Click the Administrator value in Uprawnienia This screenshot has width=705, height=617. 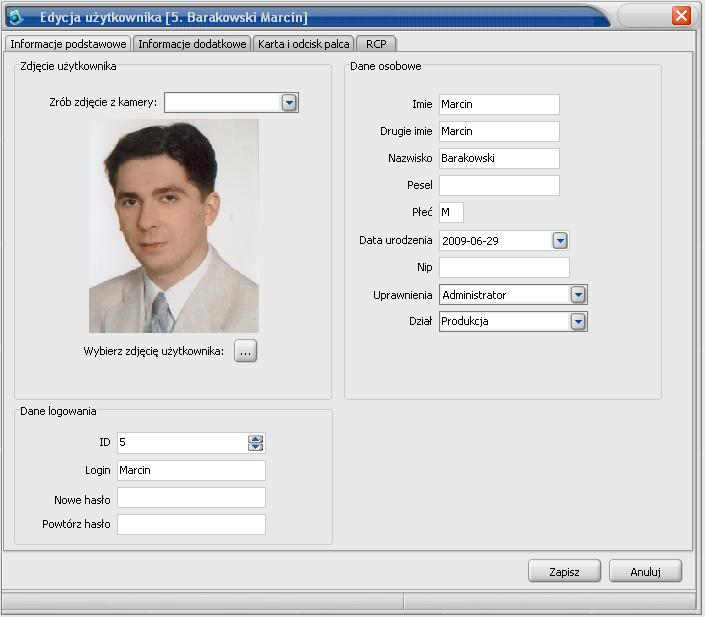(474, 295)
